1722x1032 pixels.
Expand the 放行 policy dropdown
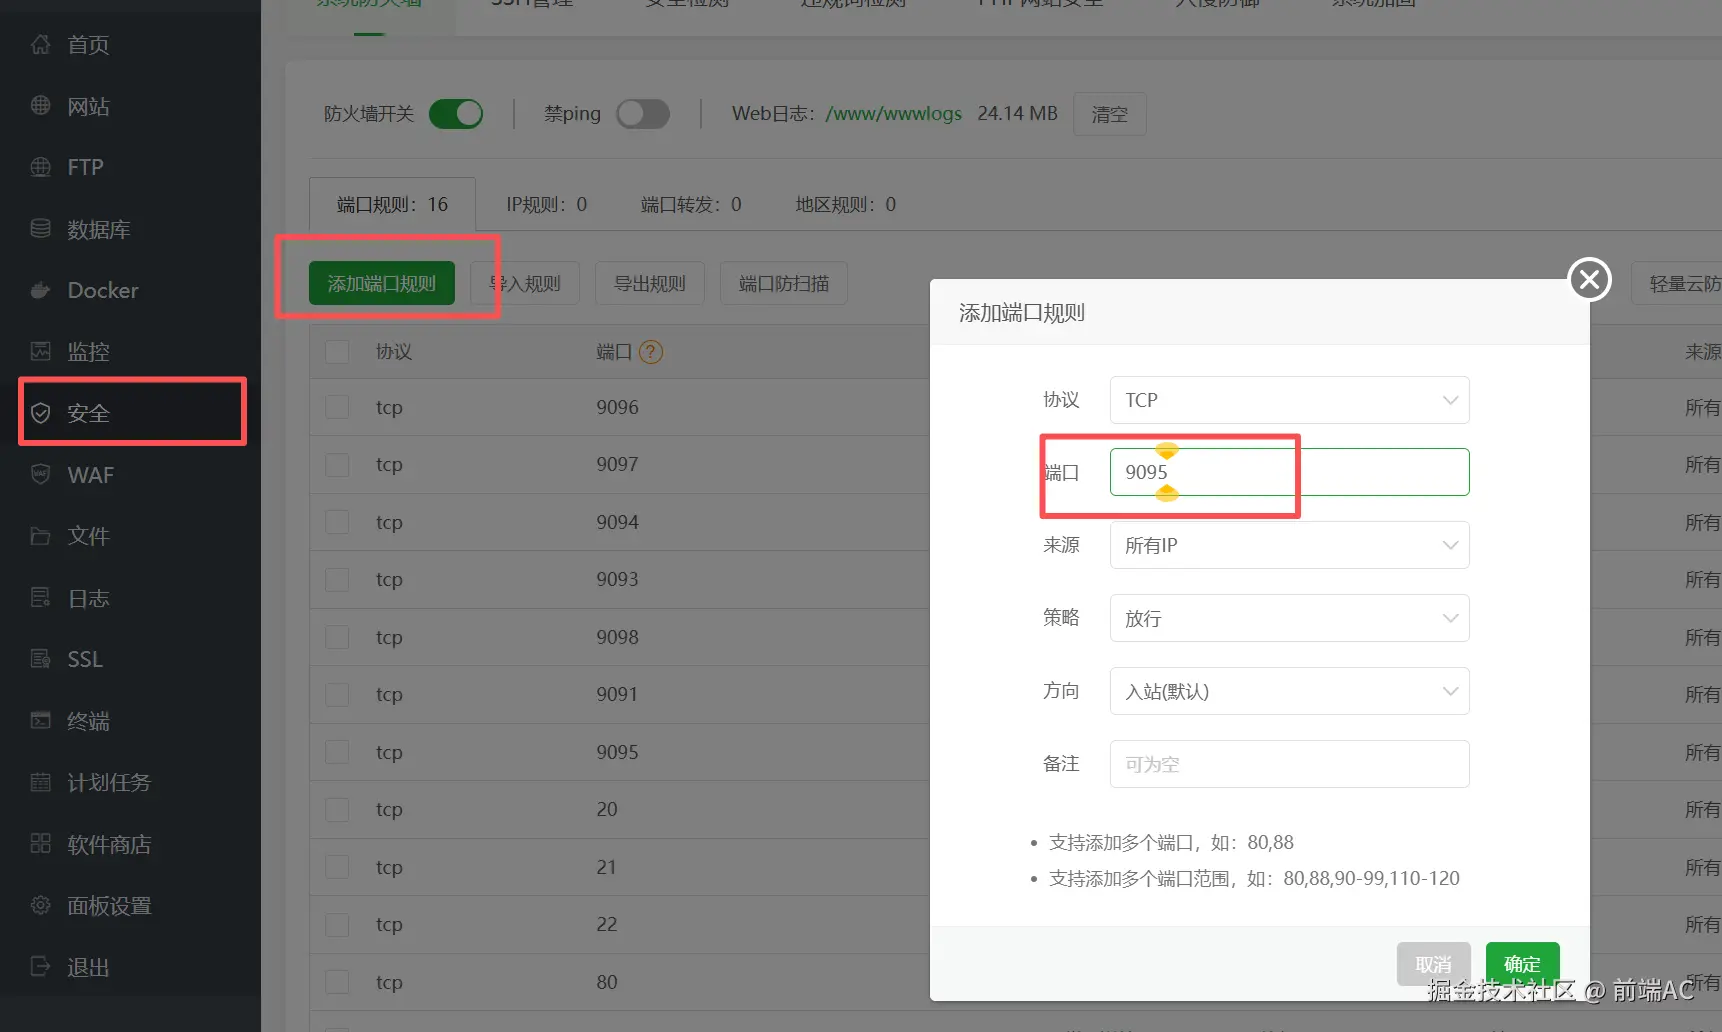[1288, 618]
